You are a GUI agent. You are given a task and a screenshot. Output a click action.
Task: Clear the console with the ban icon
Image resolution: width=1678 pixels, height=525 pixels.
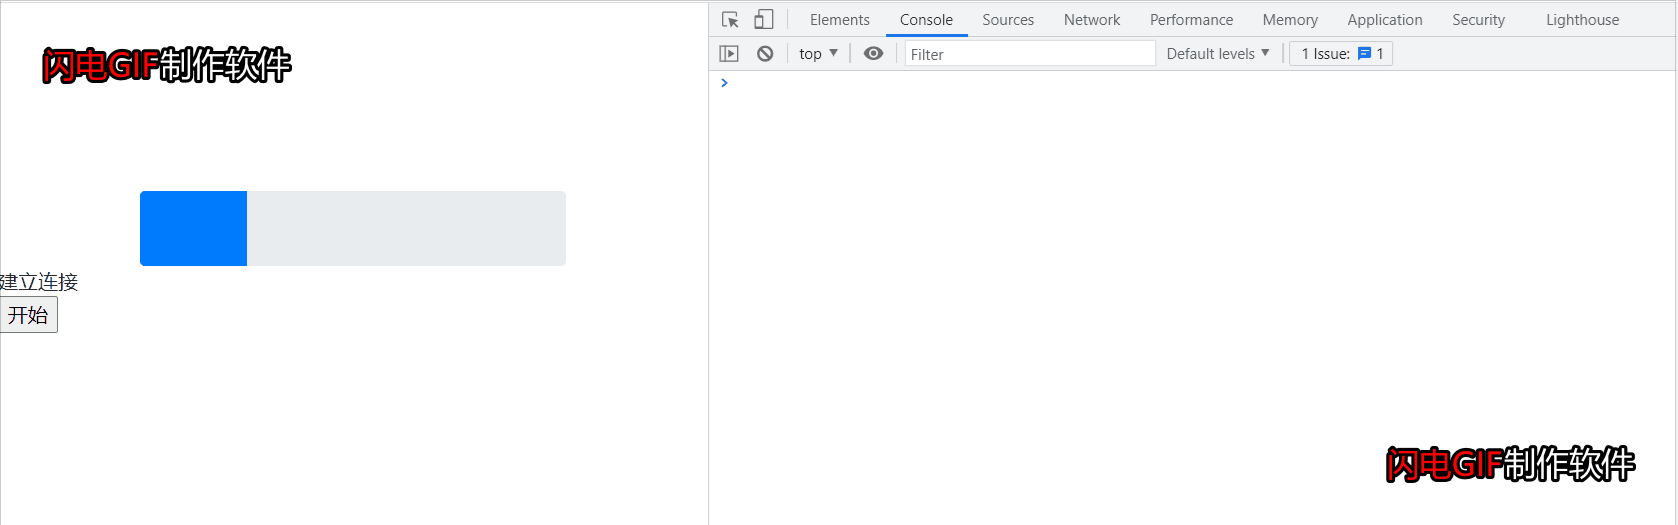click(x=765, y=54)
